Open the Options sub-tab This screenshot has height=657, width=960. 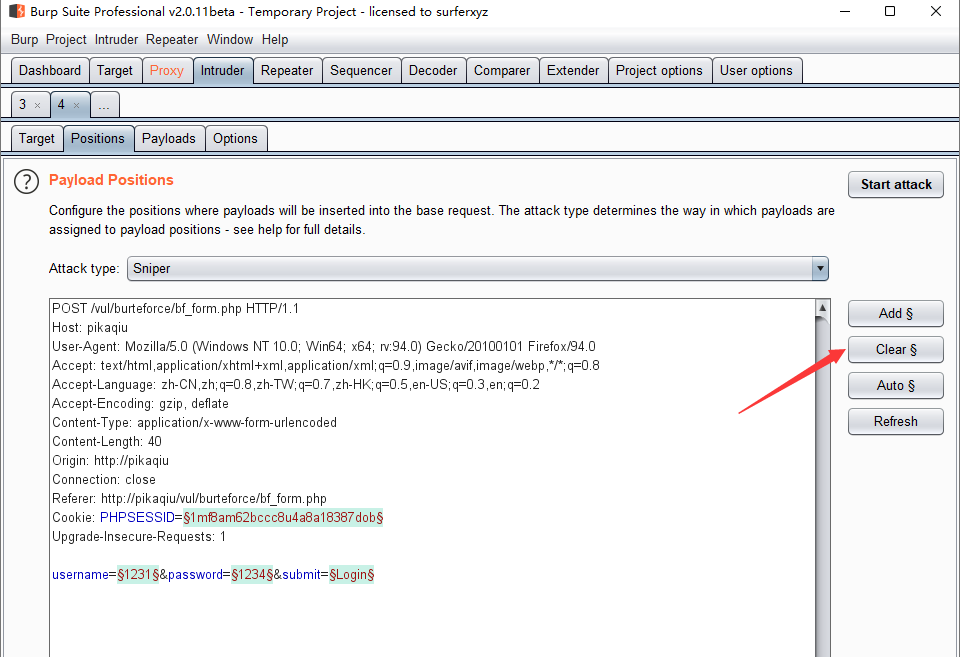click(x=235, y=138)
